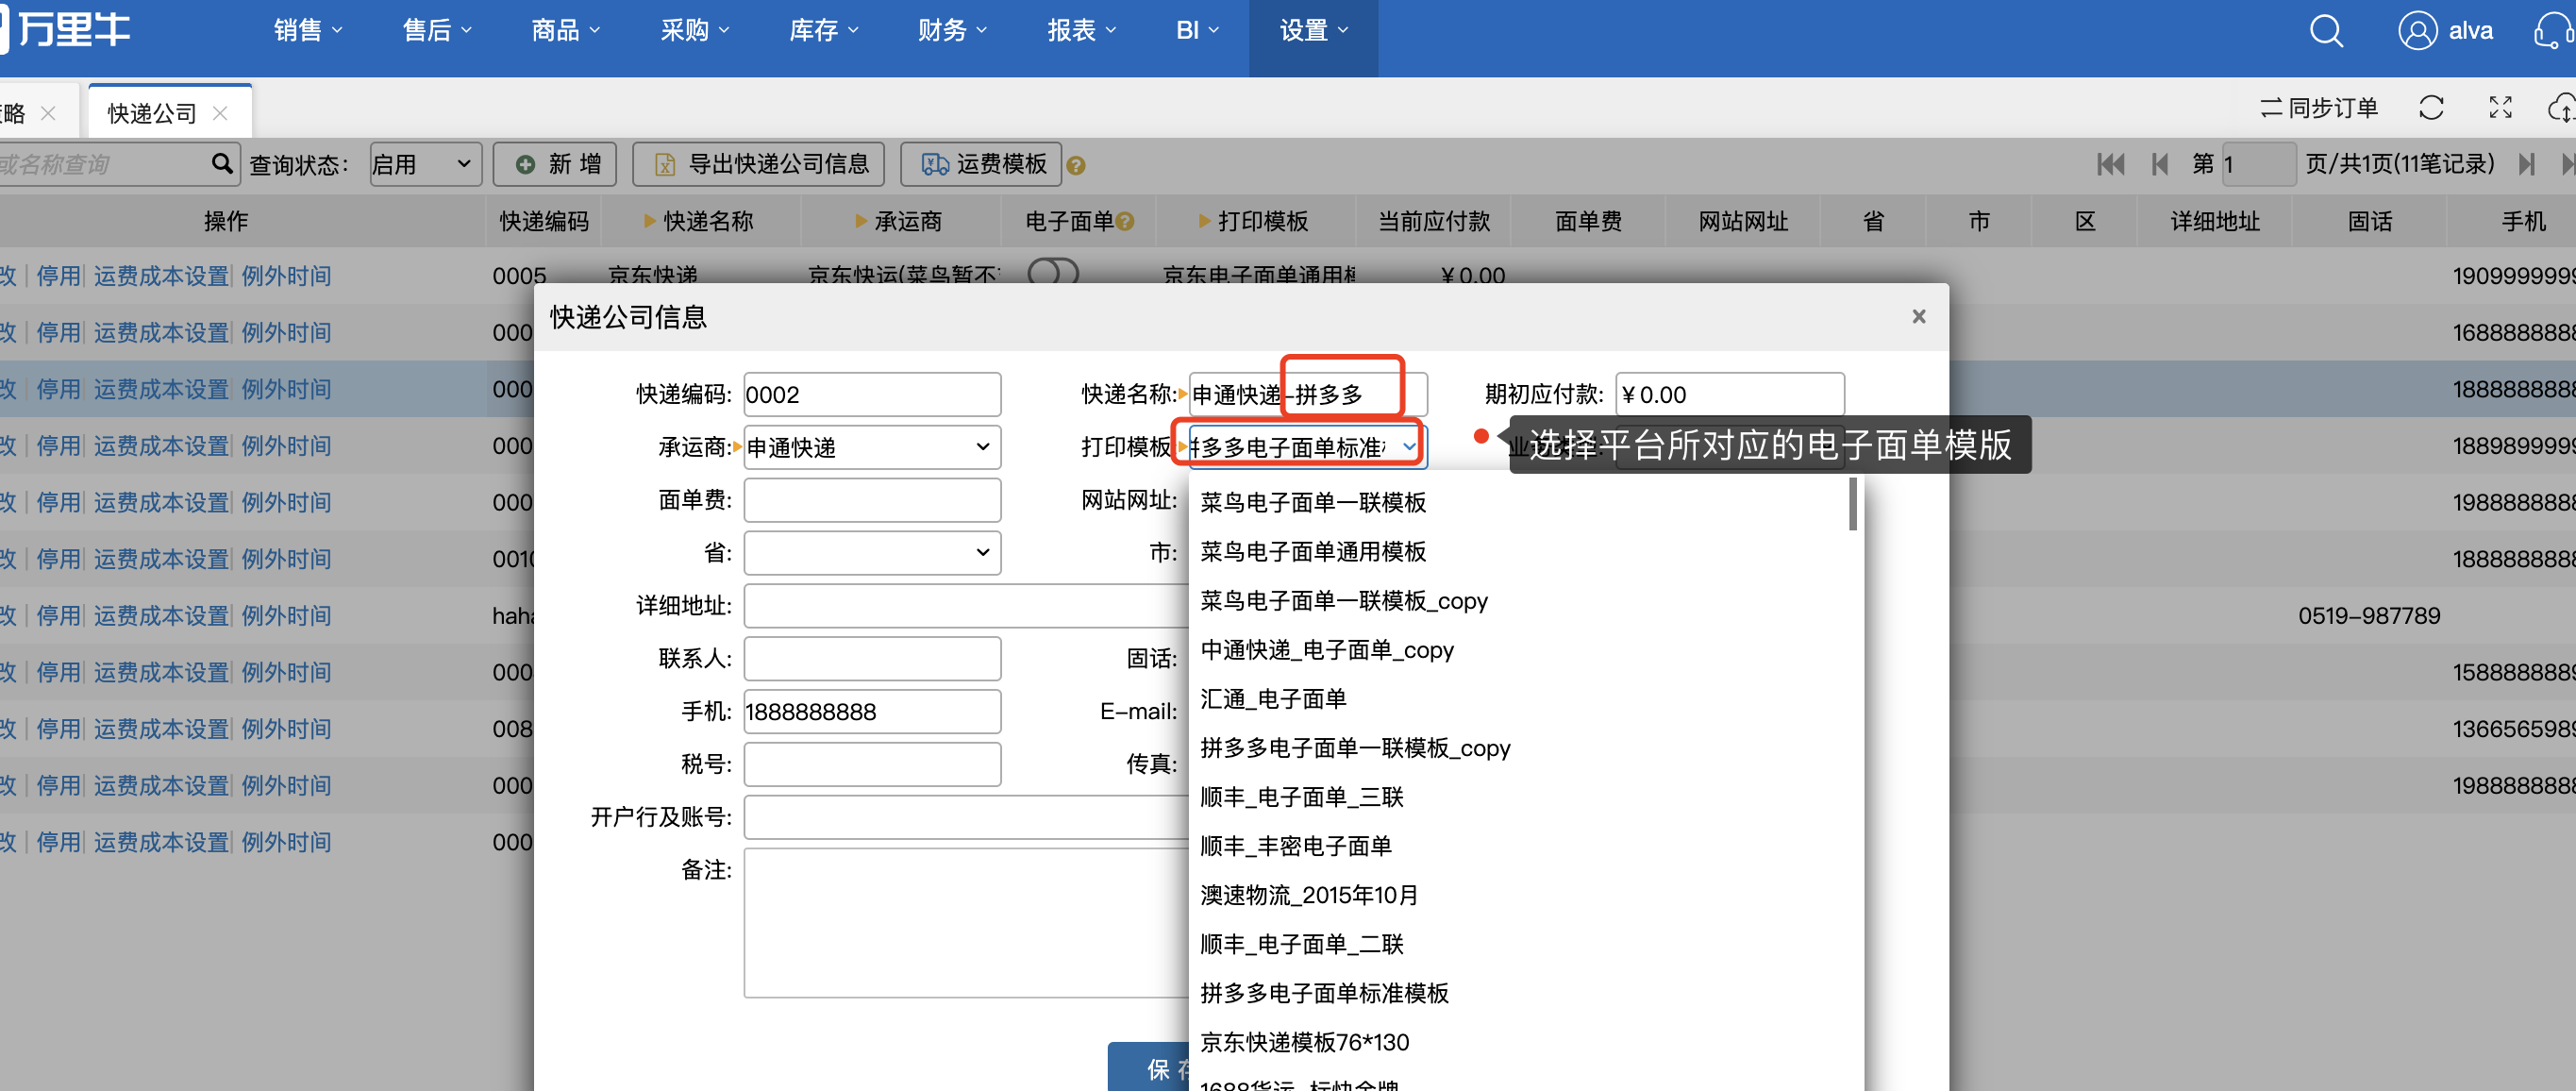Viewport: 2576px width, 1091px height.
Task: Go to first page icon
Action: (x=2110, y=164)
